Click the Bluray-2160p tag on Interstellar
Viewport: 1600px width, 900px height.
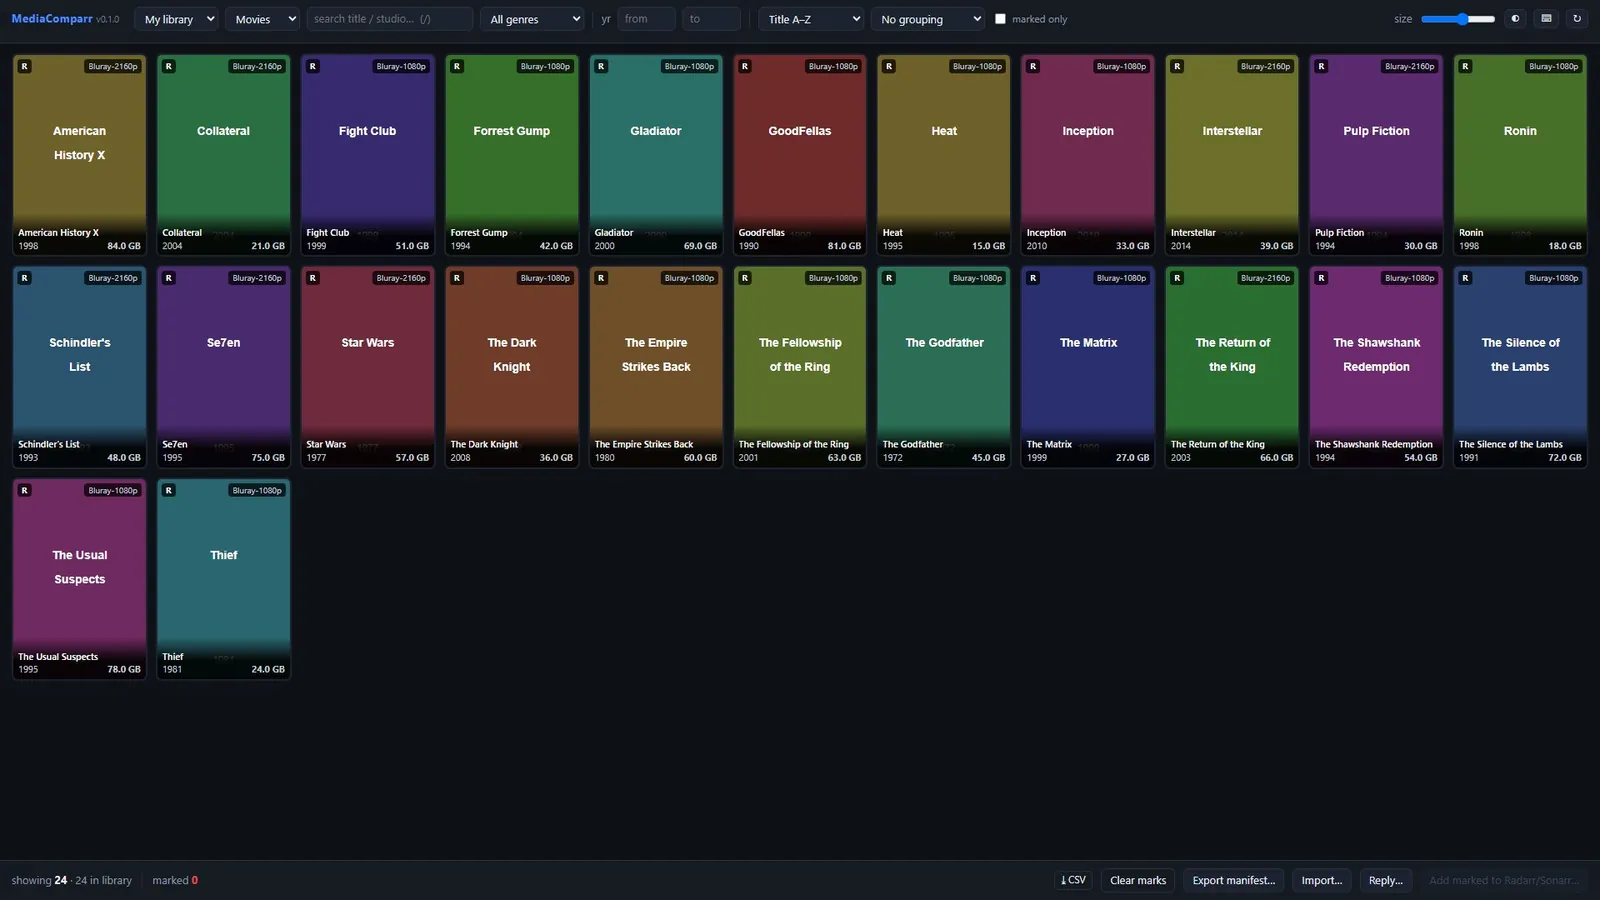[x=1265, y=66]
